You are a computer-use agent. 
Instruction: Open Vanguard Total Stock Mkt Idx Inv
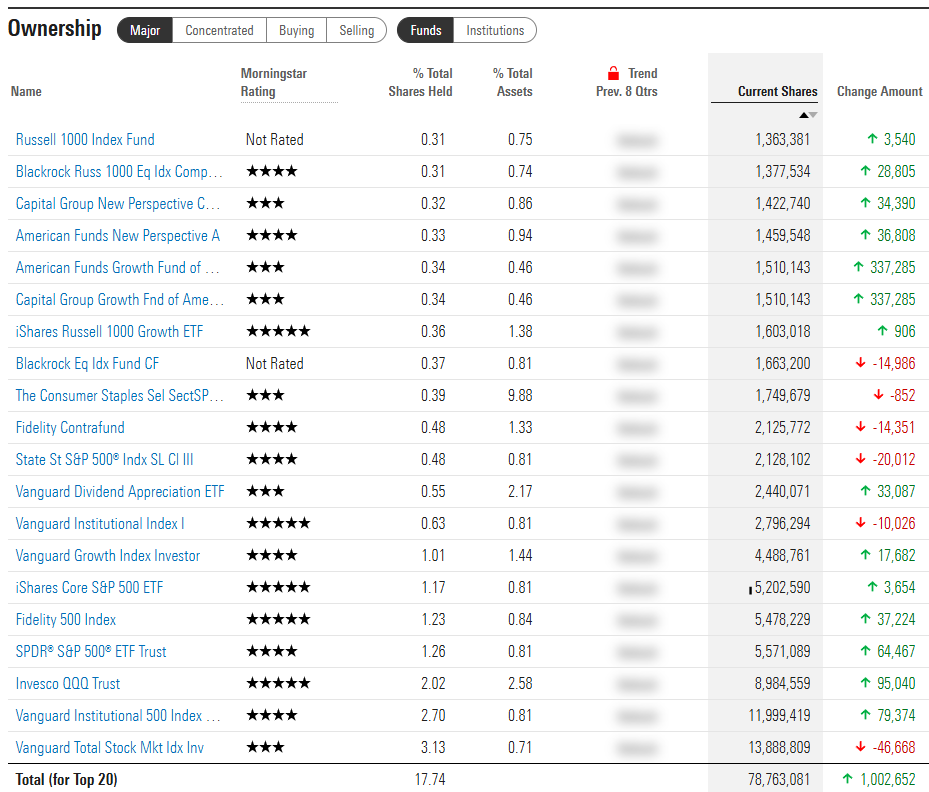pyautogui.click(x=110, y=748)
